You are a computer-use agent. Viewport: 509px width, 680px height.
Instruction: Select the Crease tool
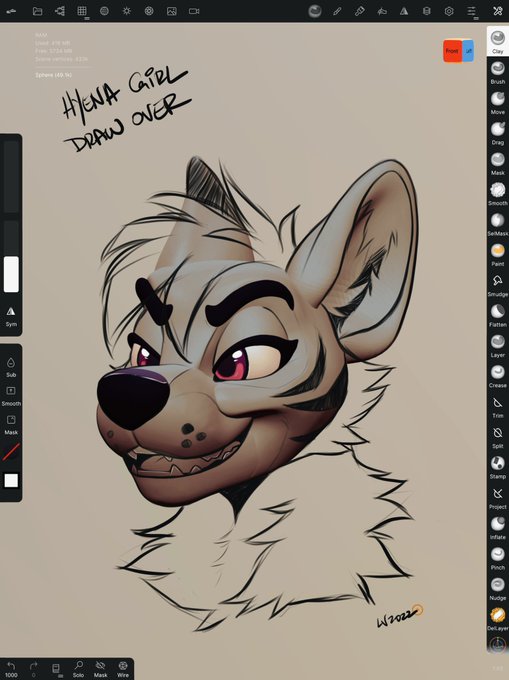(x=498, y=375)
